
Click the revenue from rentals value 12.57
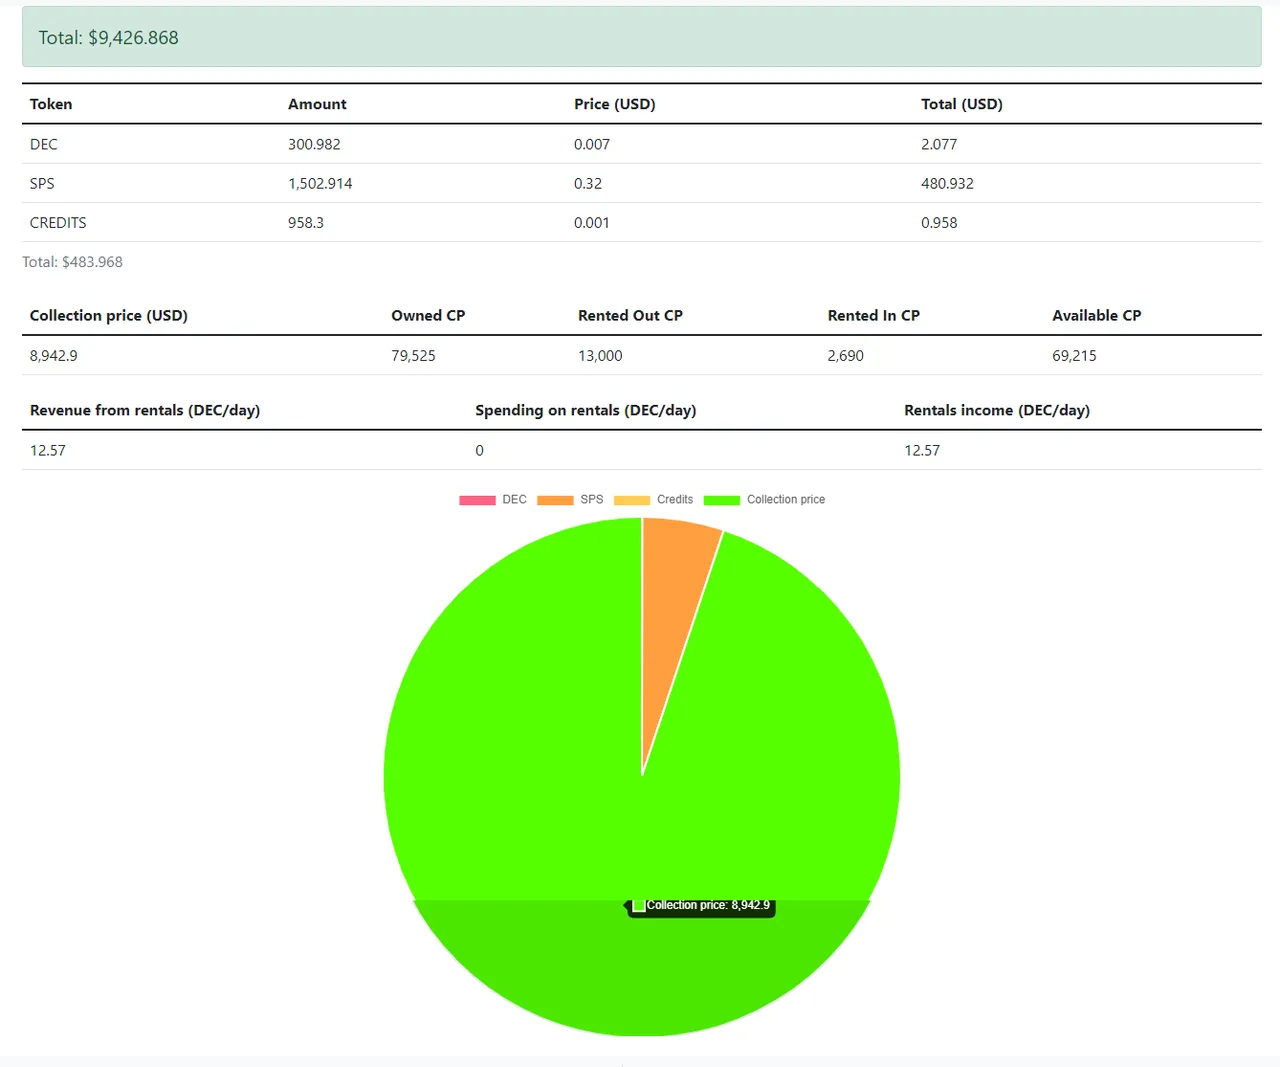pos(48,451)
